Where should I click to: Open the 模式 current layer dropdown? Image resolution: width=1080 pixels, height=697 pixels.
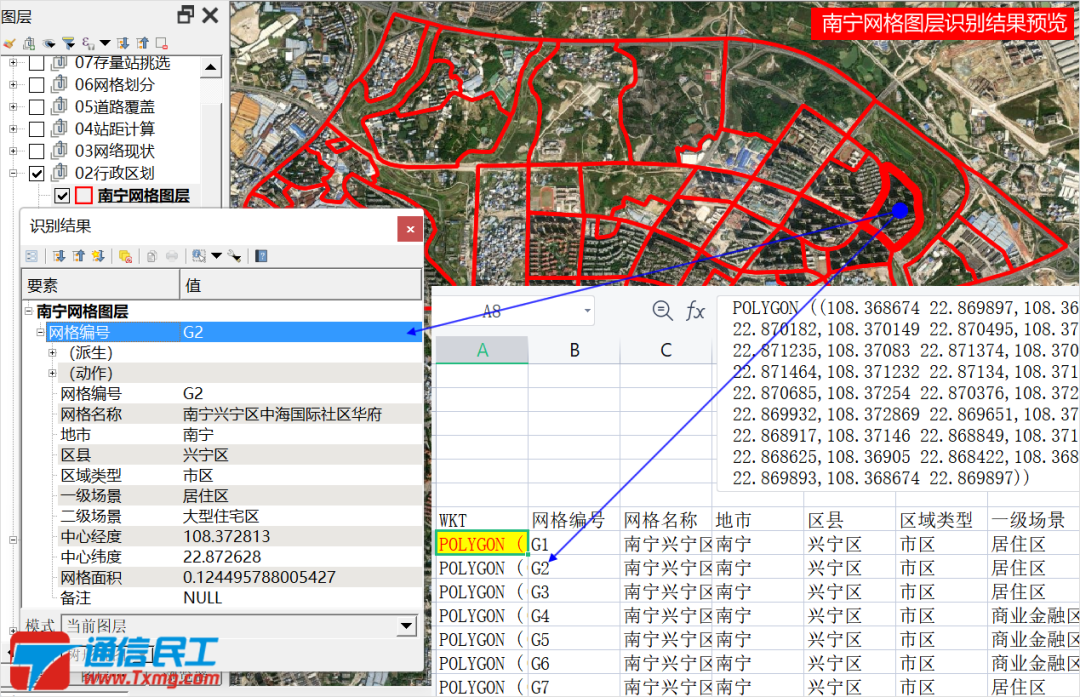[405, 626]
